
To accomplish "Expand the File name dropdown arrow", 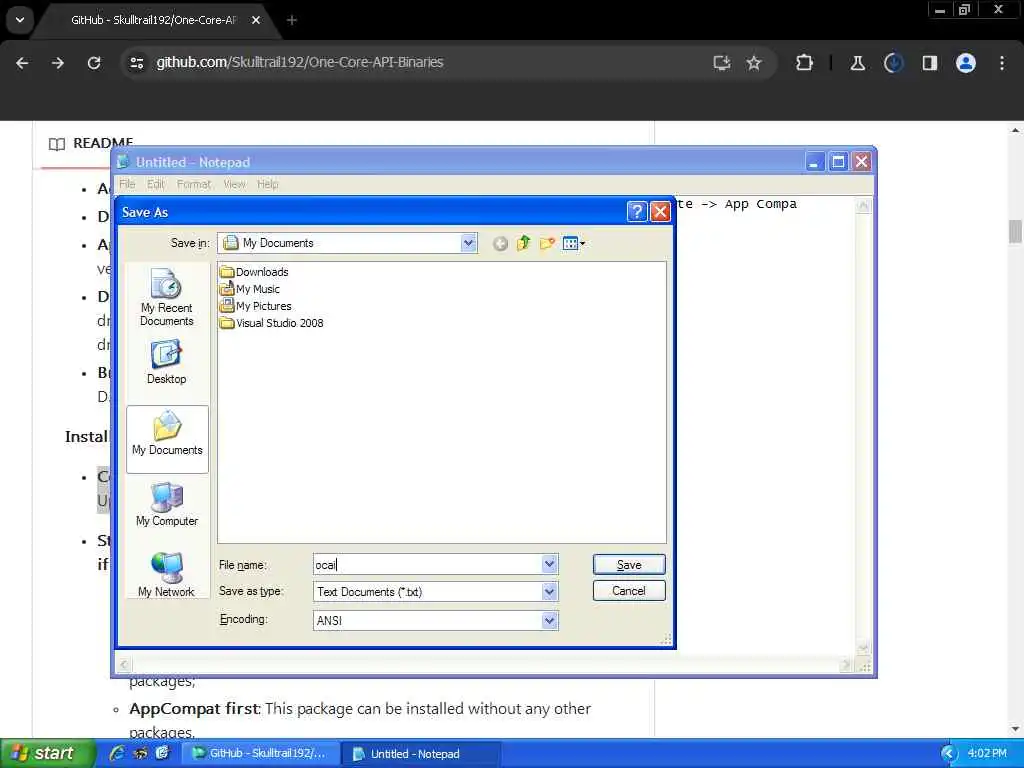I will click(x=549, y=564).
